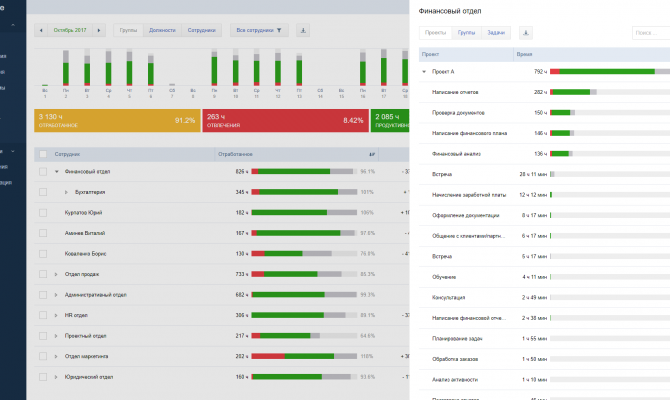Select the Написание финансового плана task row

(x=544, y=133)
